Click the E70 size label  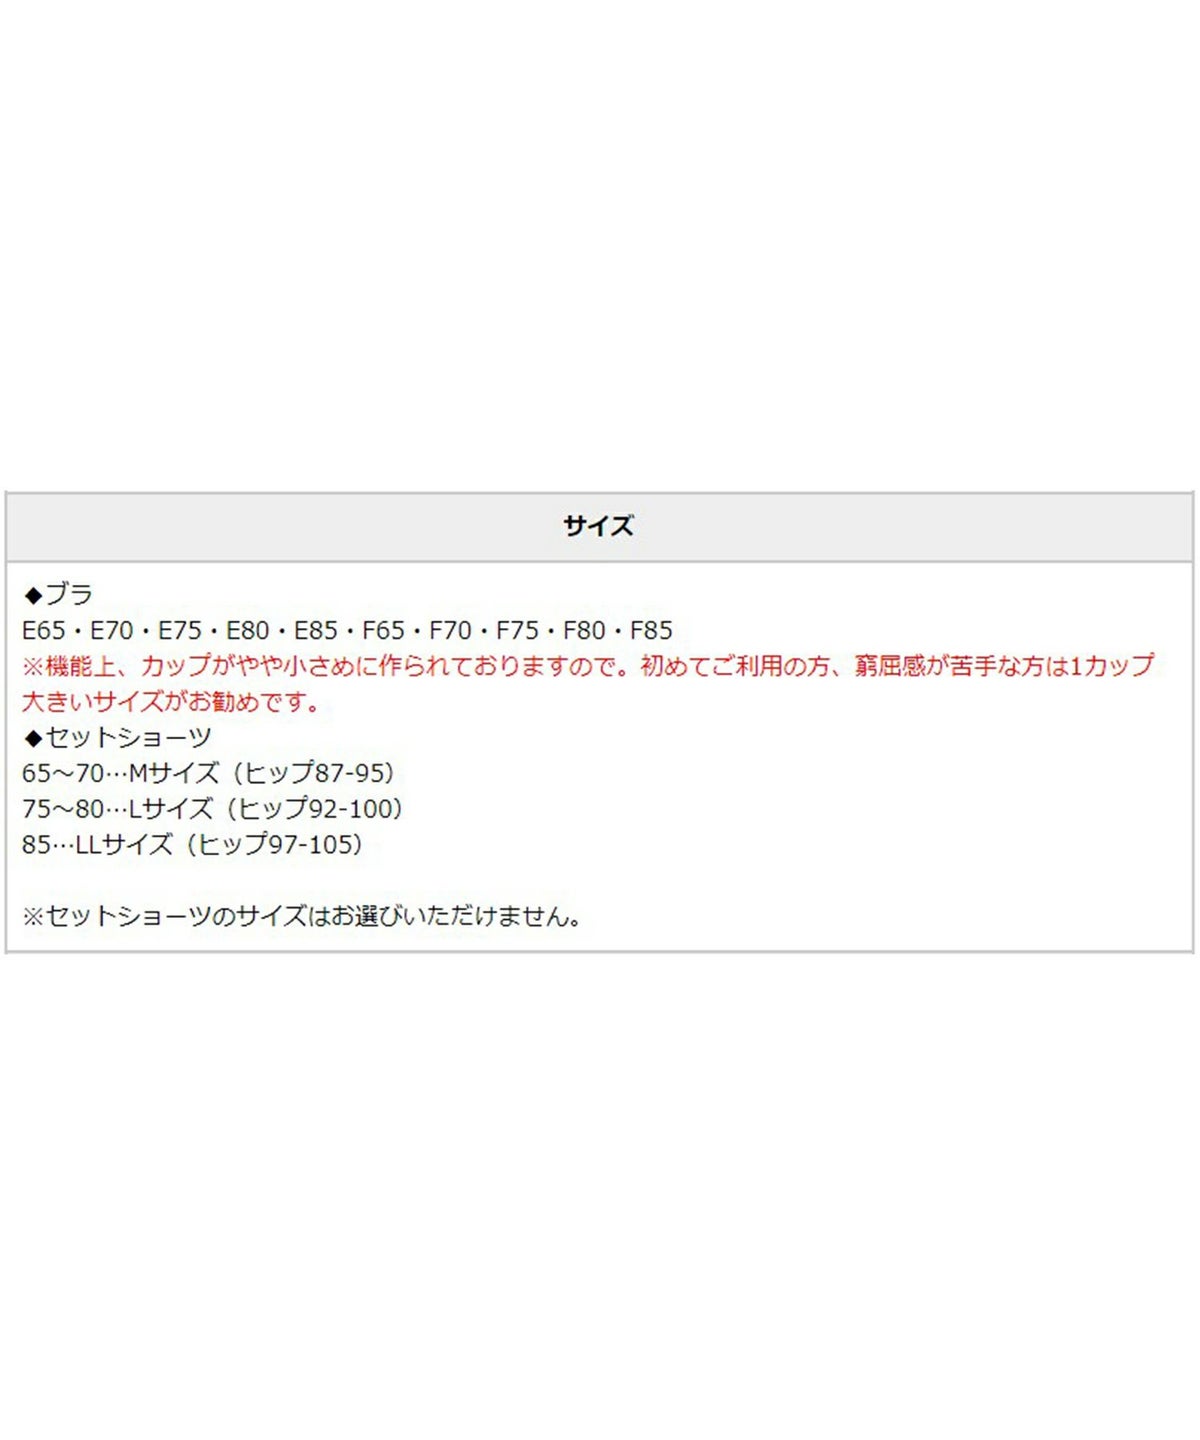pos(112,630)
